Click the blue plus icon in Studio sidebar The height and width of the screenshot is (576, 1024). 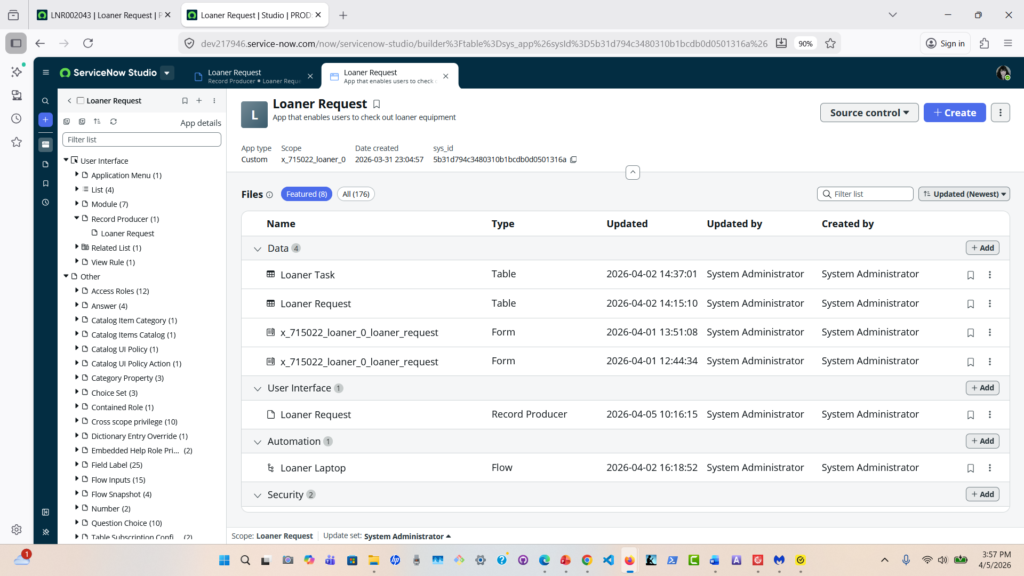45,120
